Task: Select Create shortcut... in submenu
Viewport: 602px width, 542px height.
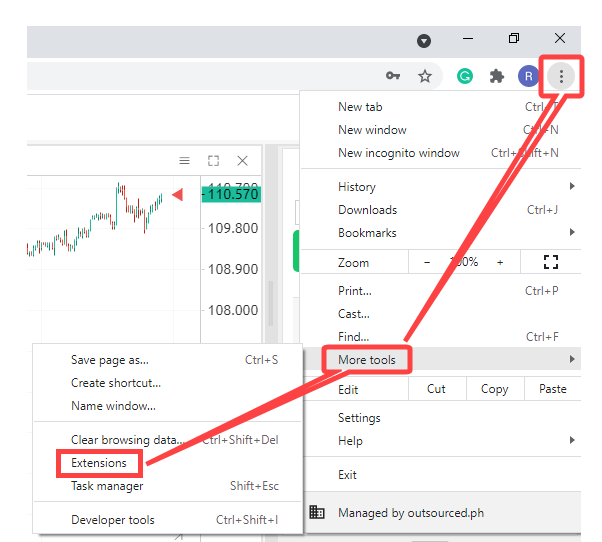Action: pyautogui.click(x=168, y=383)
